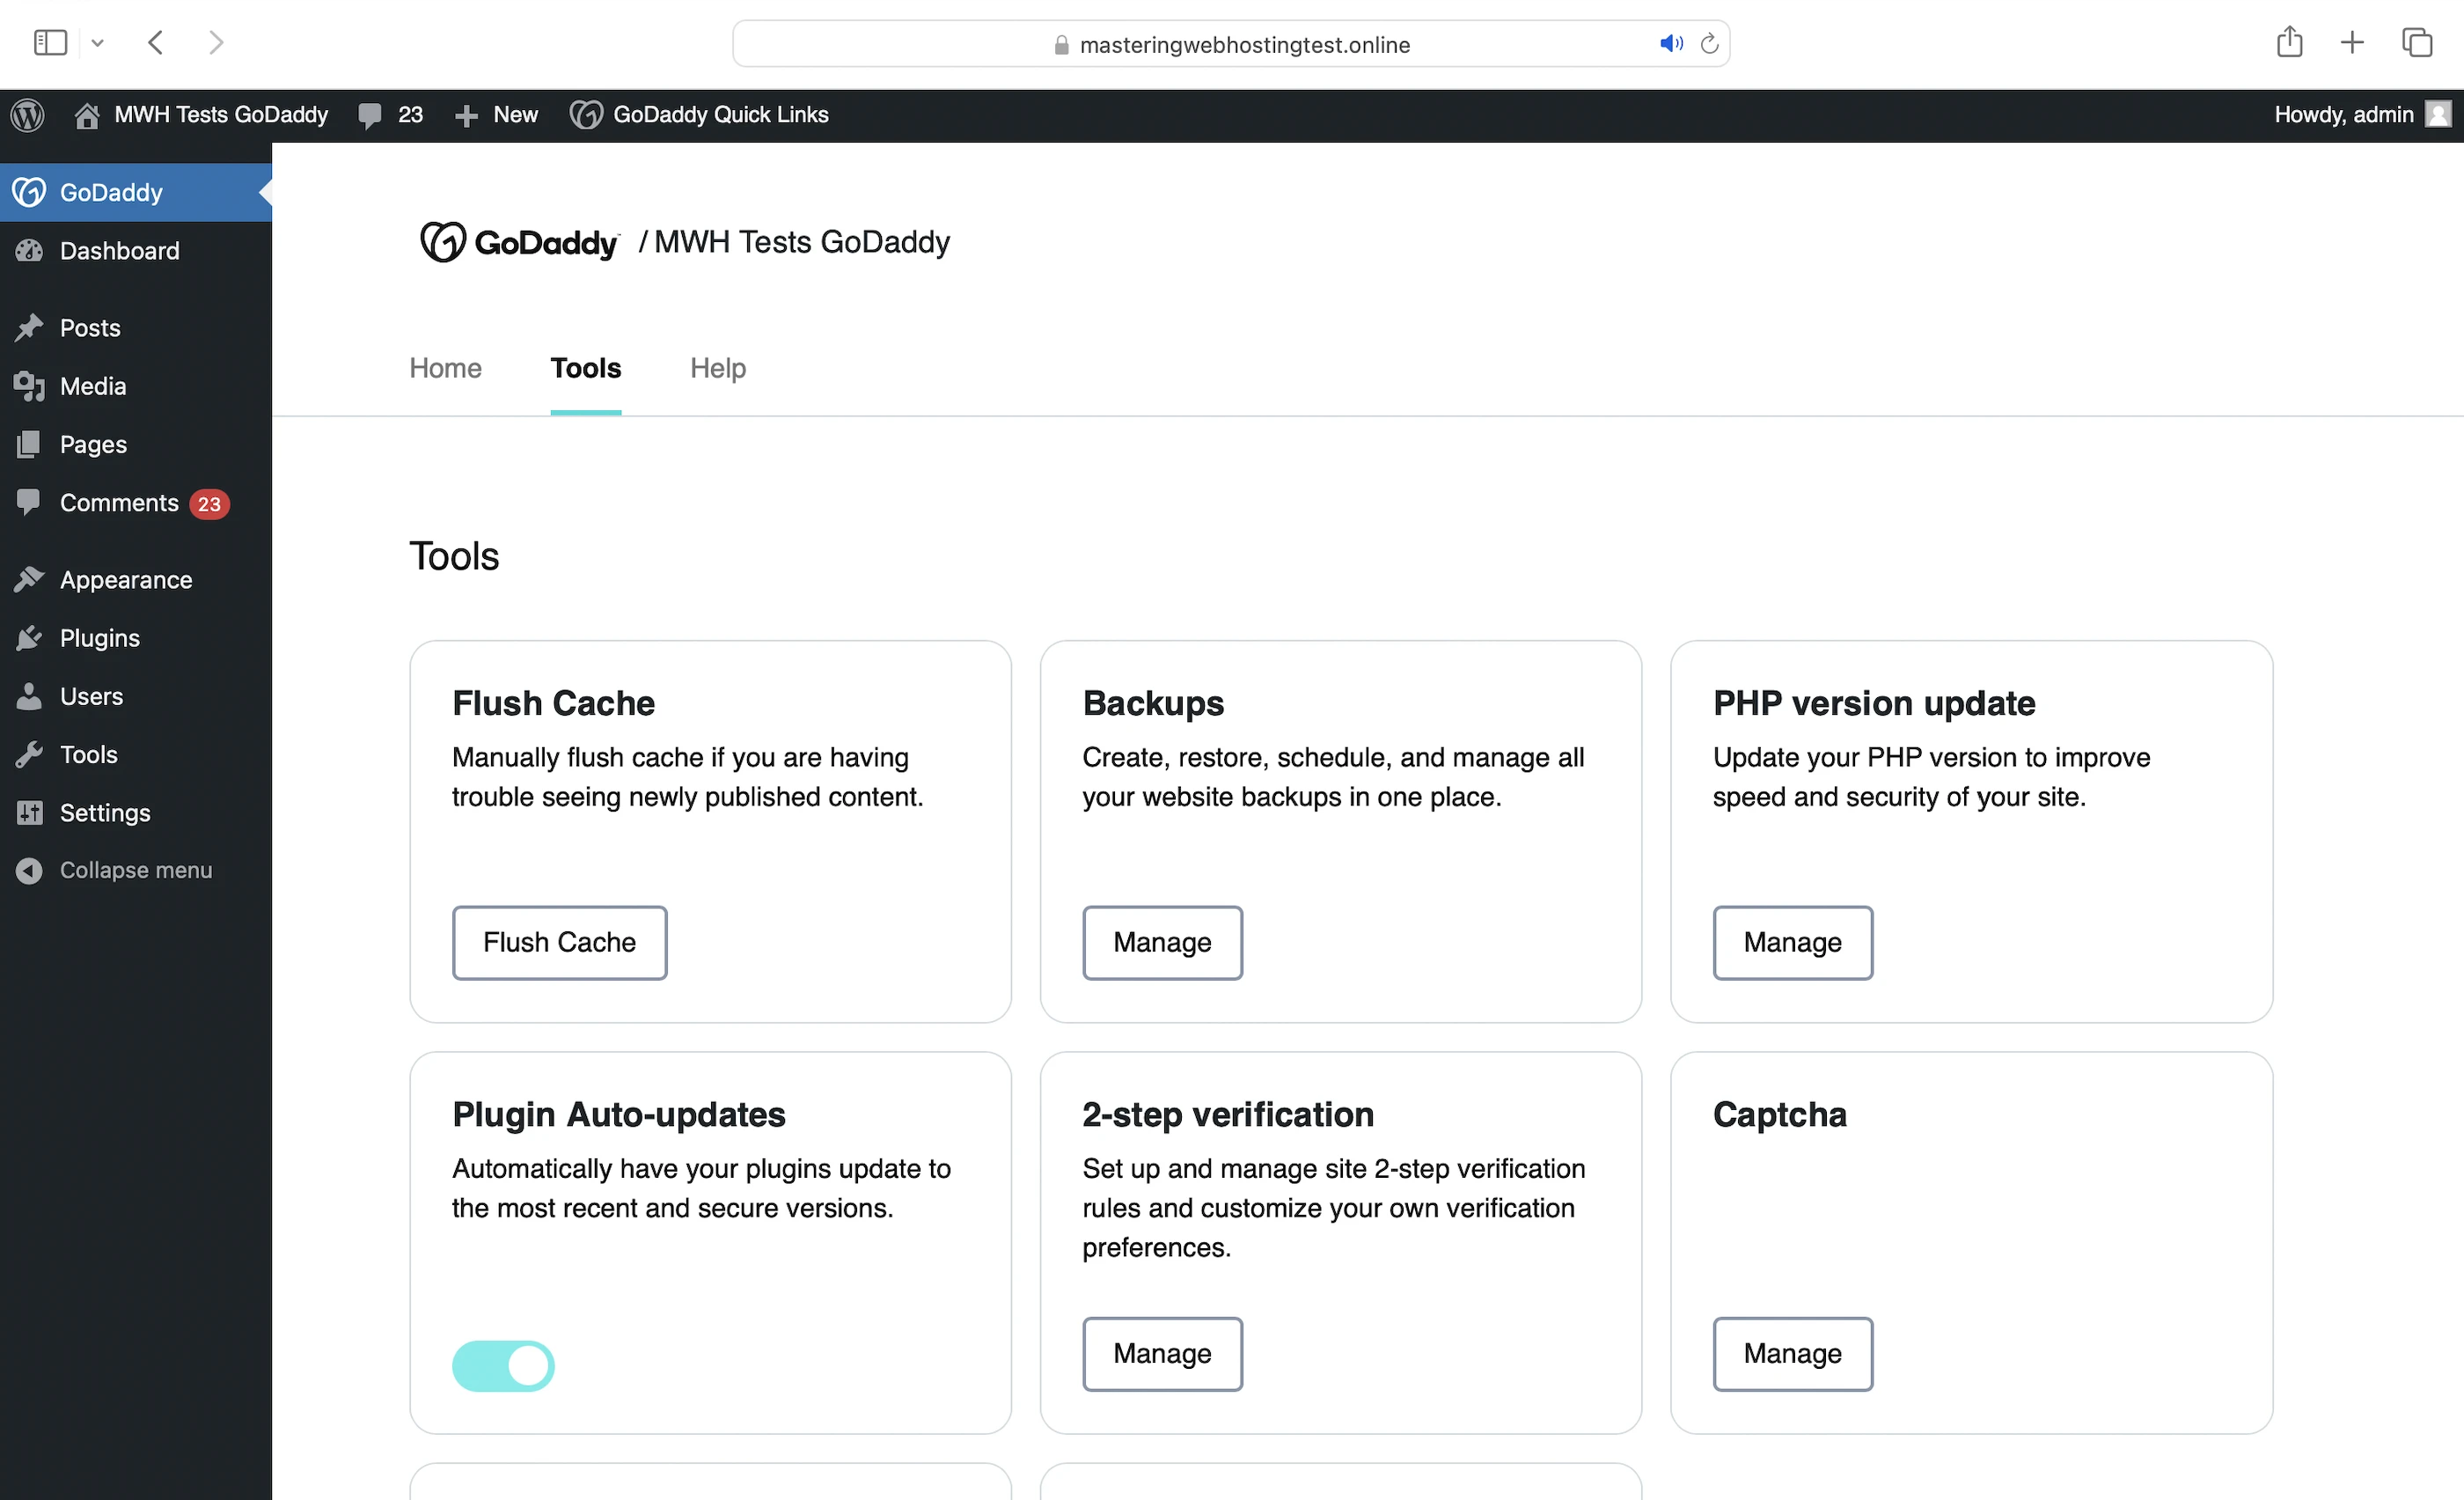Click the WordPress logo in admin bar
2464x1500 pixels.
tap(28, 115)
